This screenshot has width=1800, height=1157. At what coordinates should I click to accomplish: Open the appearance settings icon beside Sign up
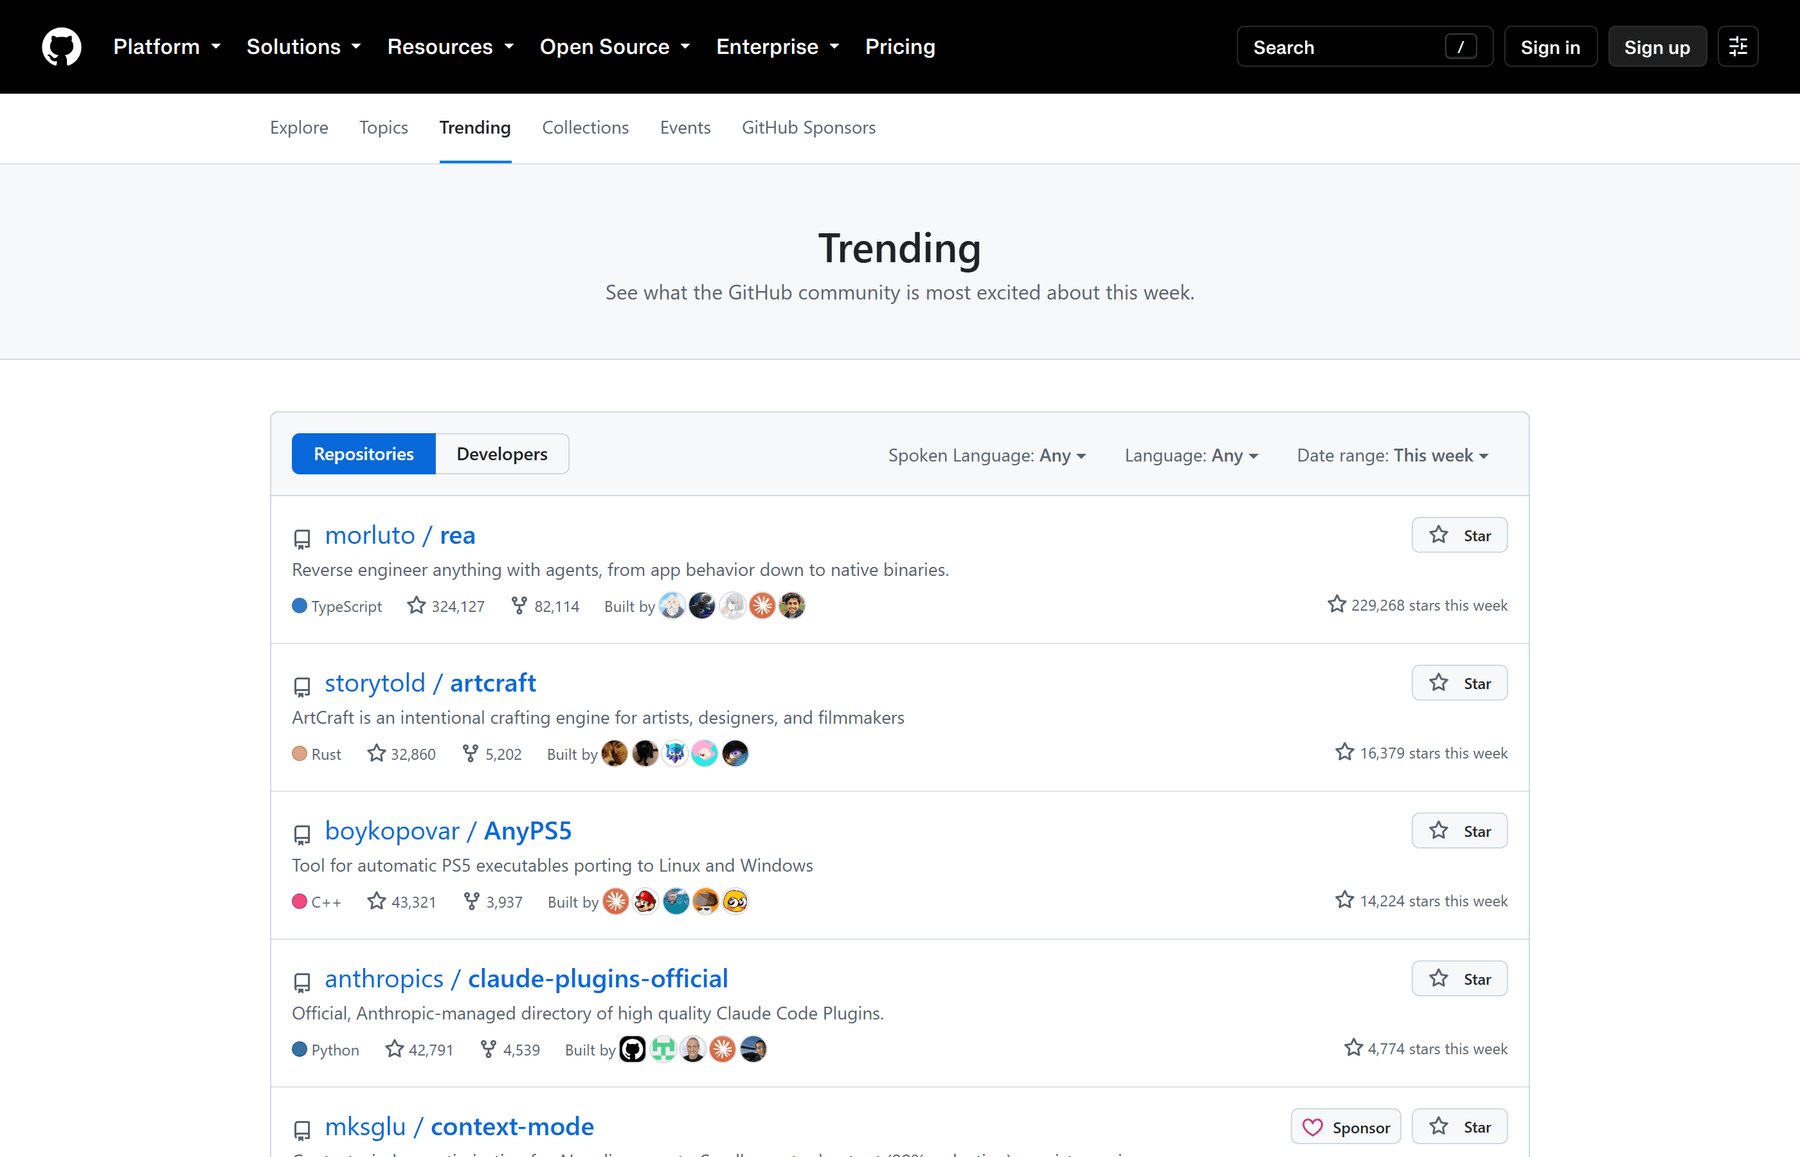pyautogui.click(x=1738, y=47)
